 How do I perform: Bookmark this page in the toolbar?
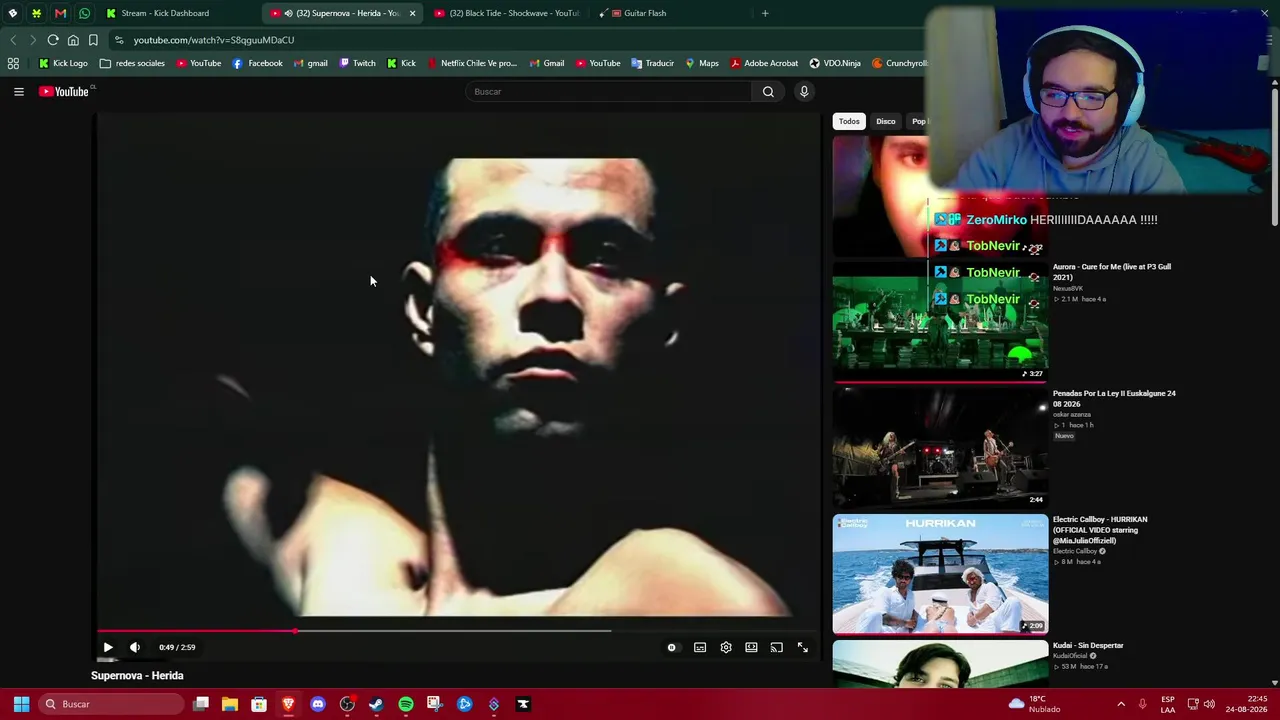click(x=93, y=40)
